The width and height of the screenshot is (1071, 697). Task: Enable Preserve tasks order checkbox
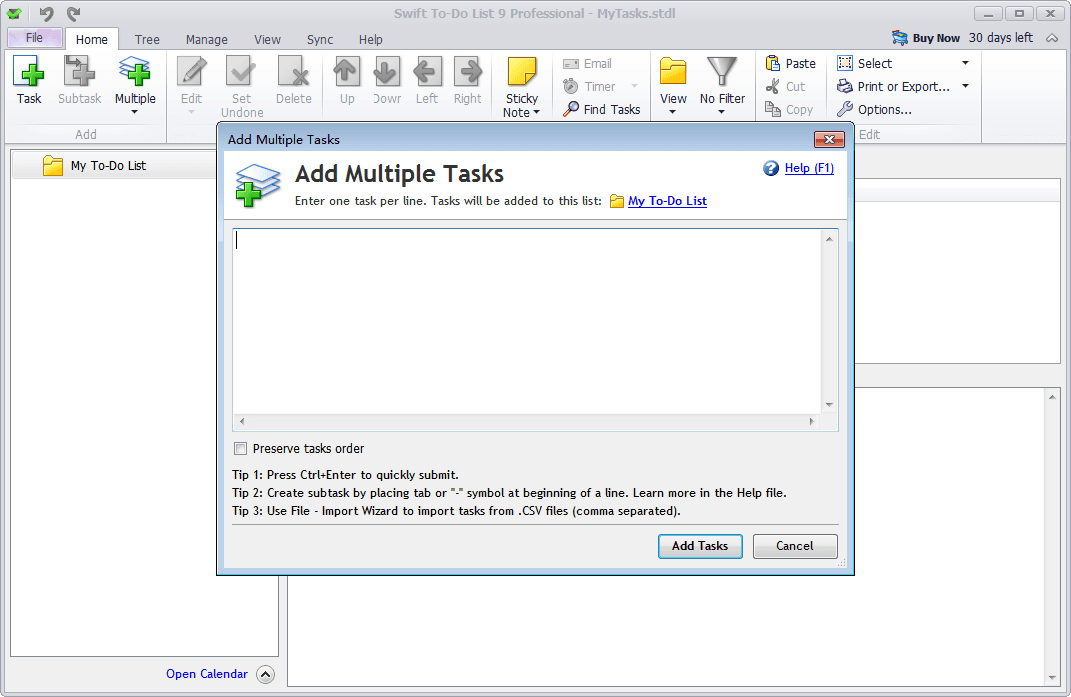240,448
